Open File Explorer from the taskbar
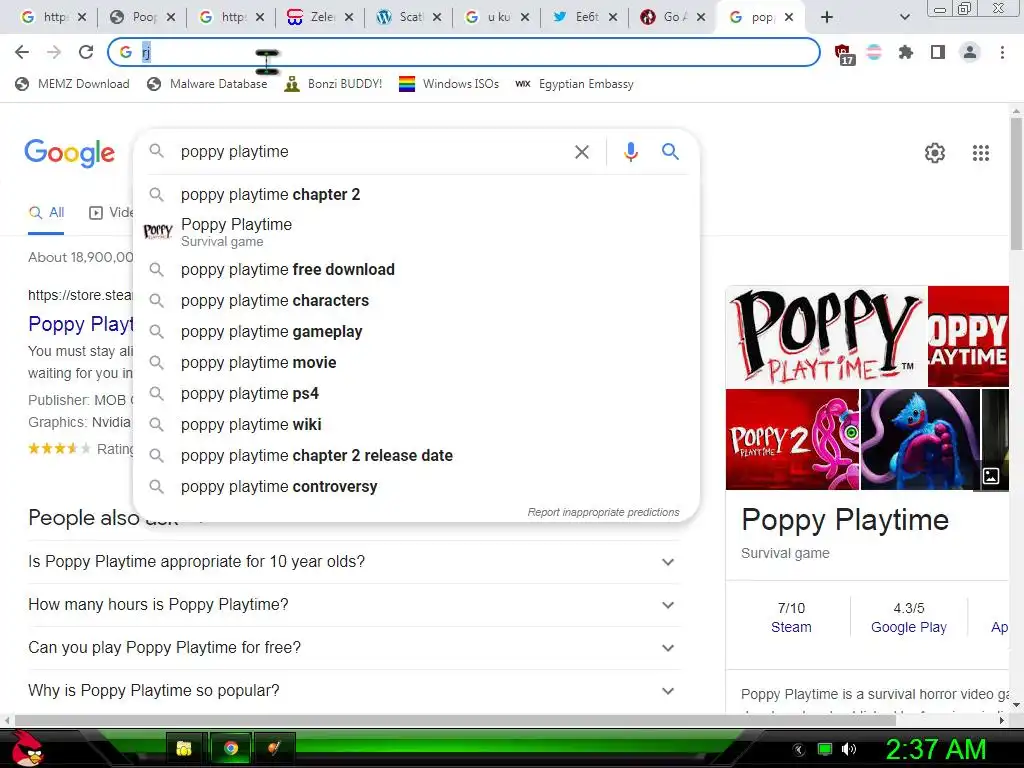This screenshot has width=1024, height=768. click(x=185, y=748)
